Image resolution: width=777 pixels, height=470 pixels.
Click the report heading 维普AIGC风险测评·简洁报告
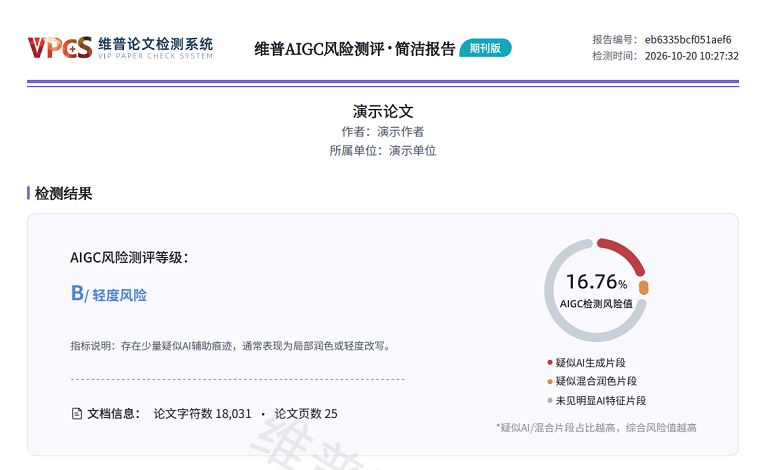pyautogui.click(x=355, y=49)
